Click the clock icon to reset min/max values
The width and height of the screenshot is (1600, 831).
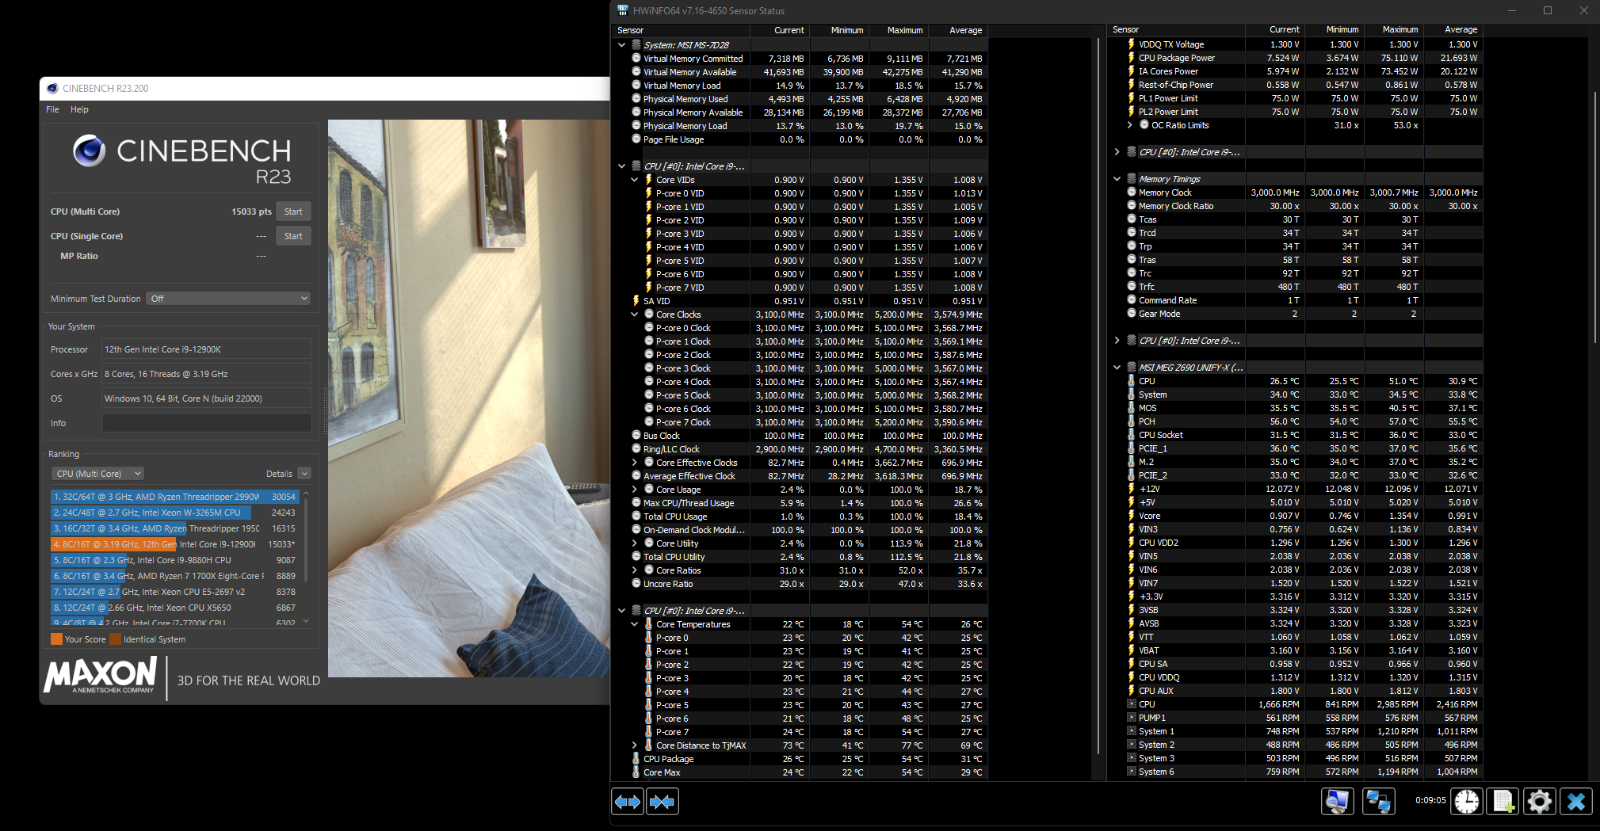tap(1467, 801)
